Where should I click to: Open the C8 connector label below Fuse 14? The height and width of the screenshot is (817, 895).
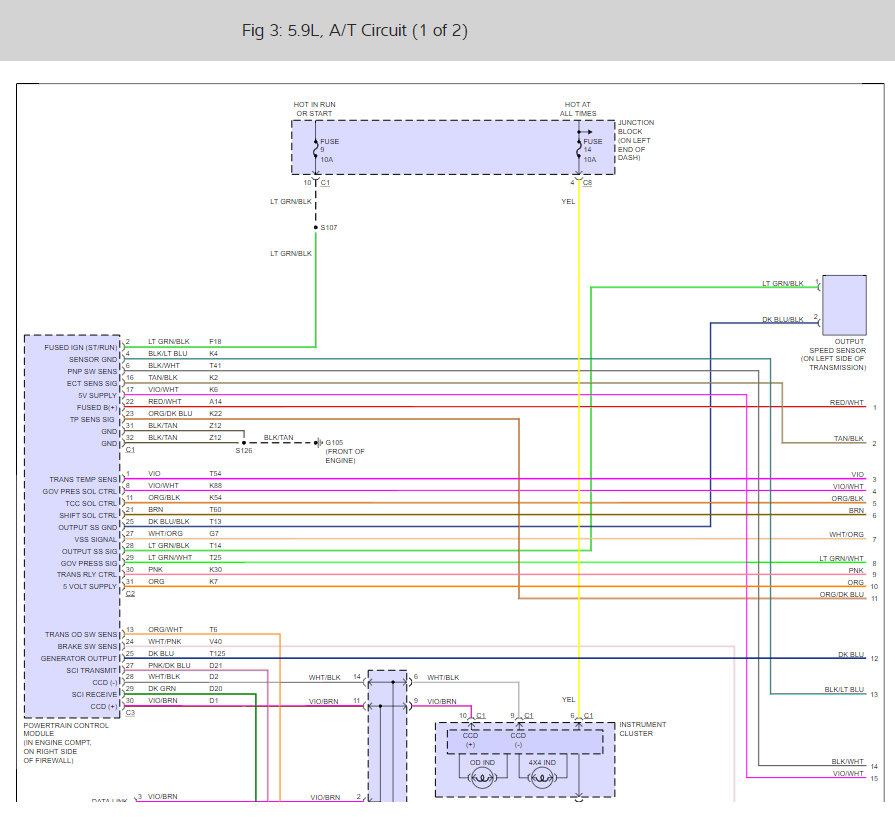coord(585,183)
